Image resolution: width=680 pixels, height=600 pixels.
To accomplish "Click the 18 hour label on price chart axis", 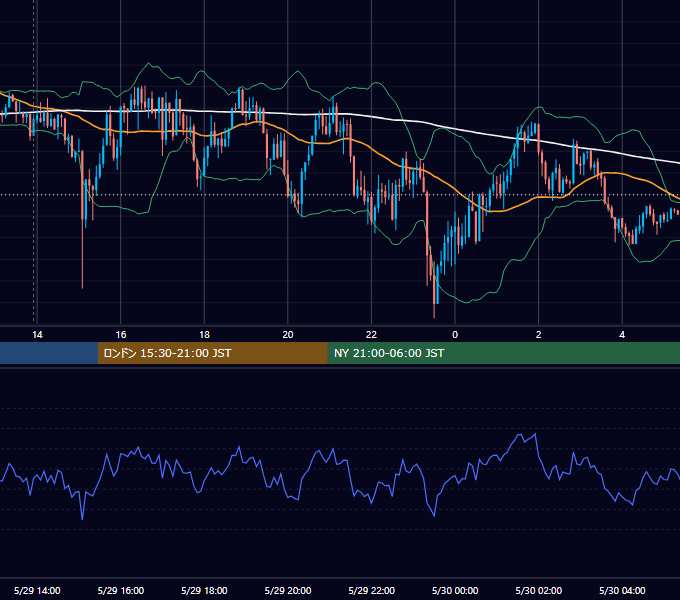I will coord(204,335).
